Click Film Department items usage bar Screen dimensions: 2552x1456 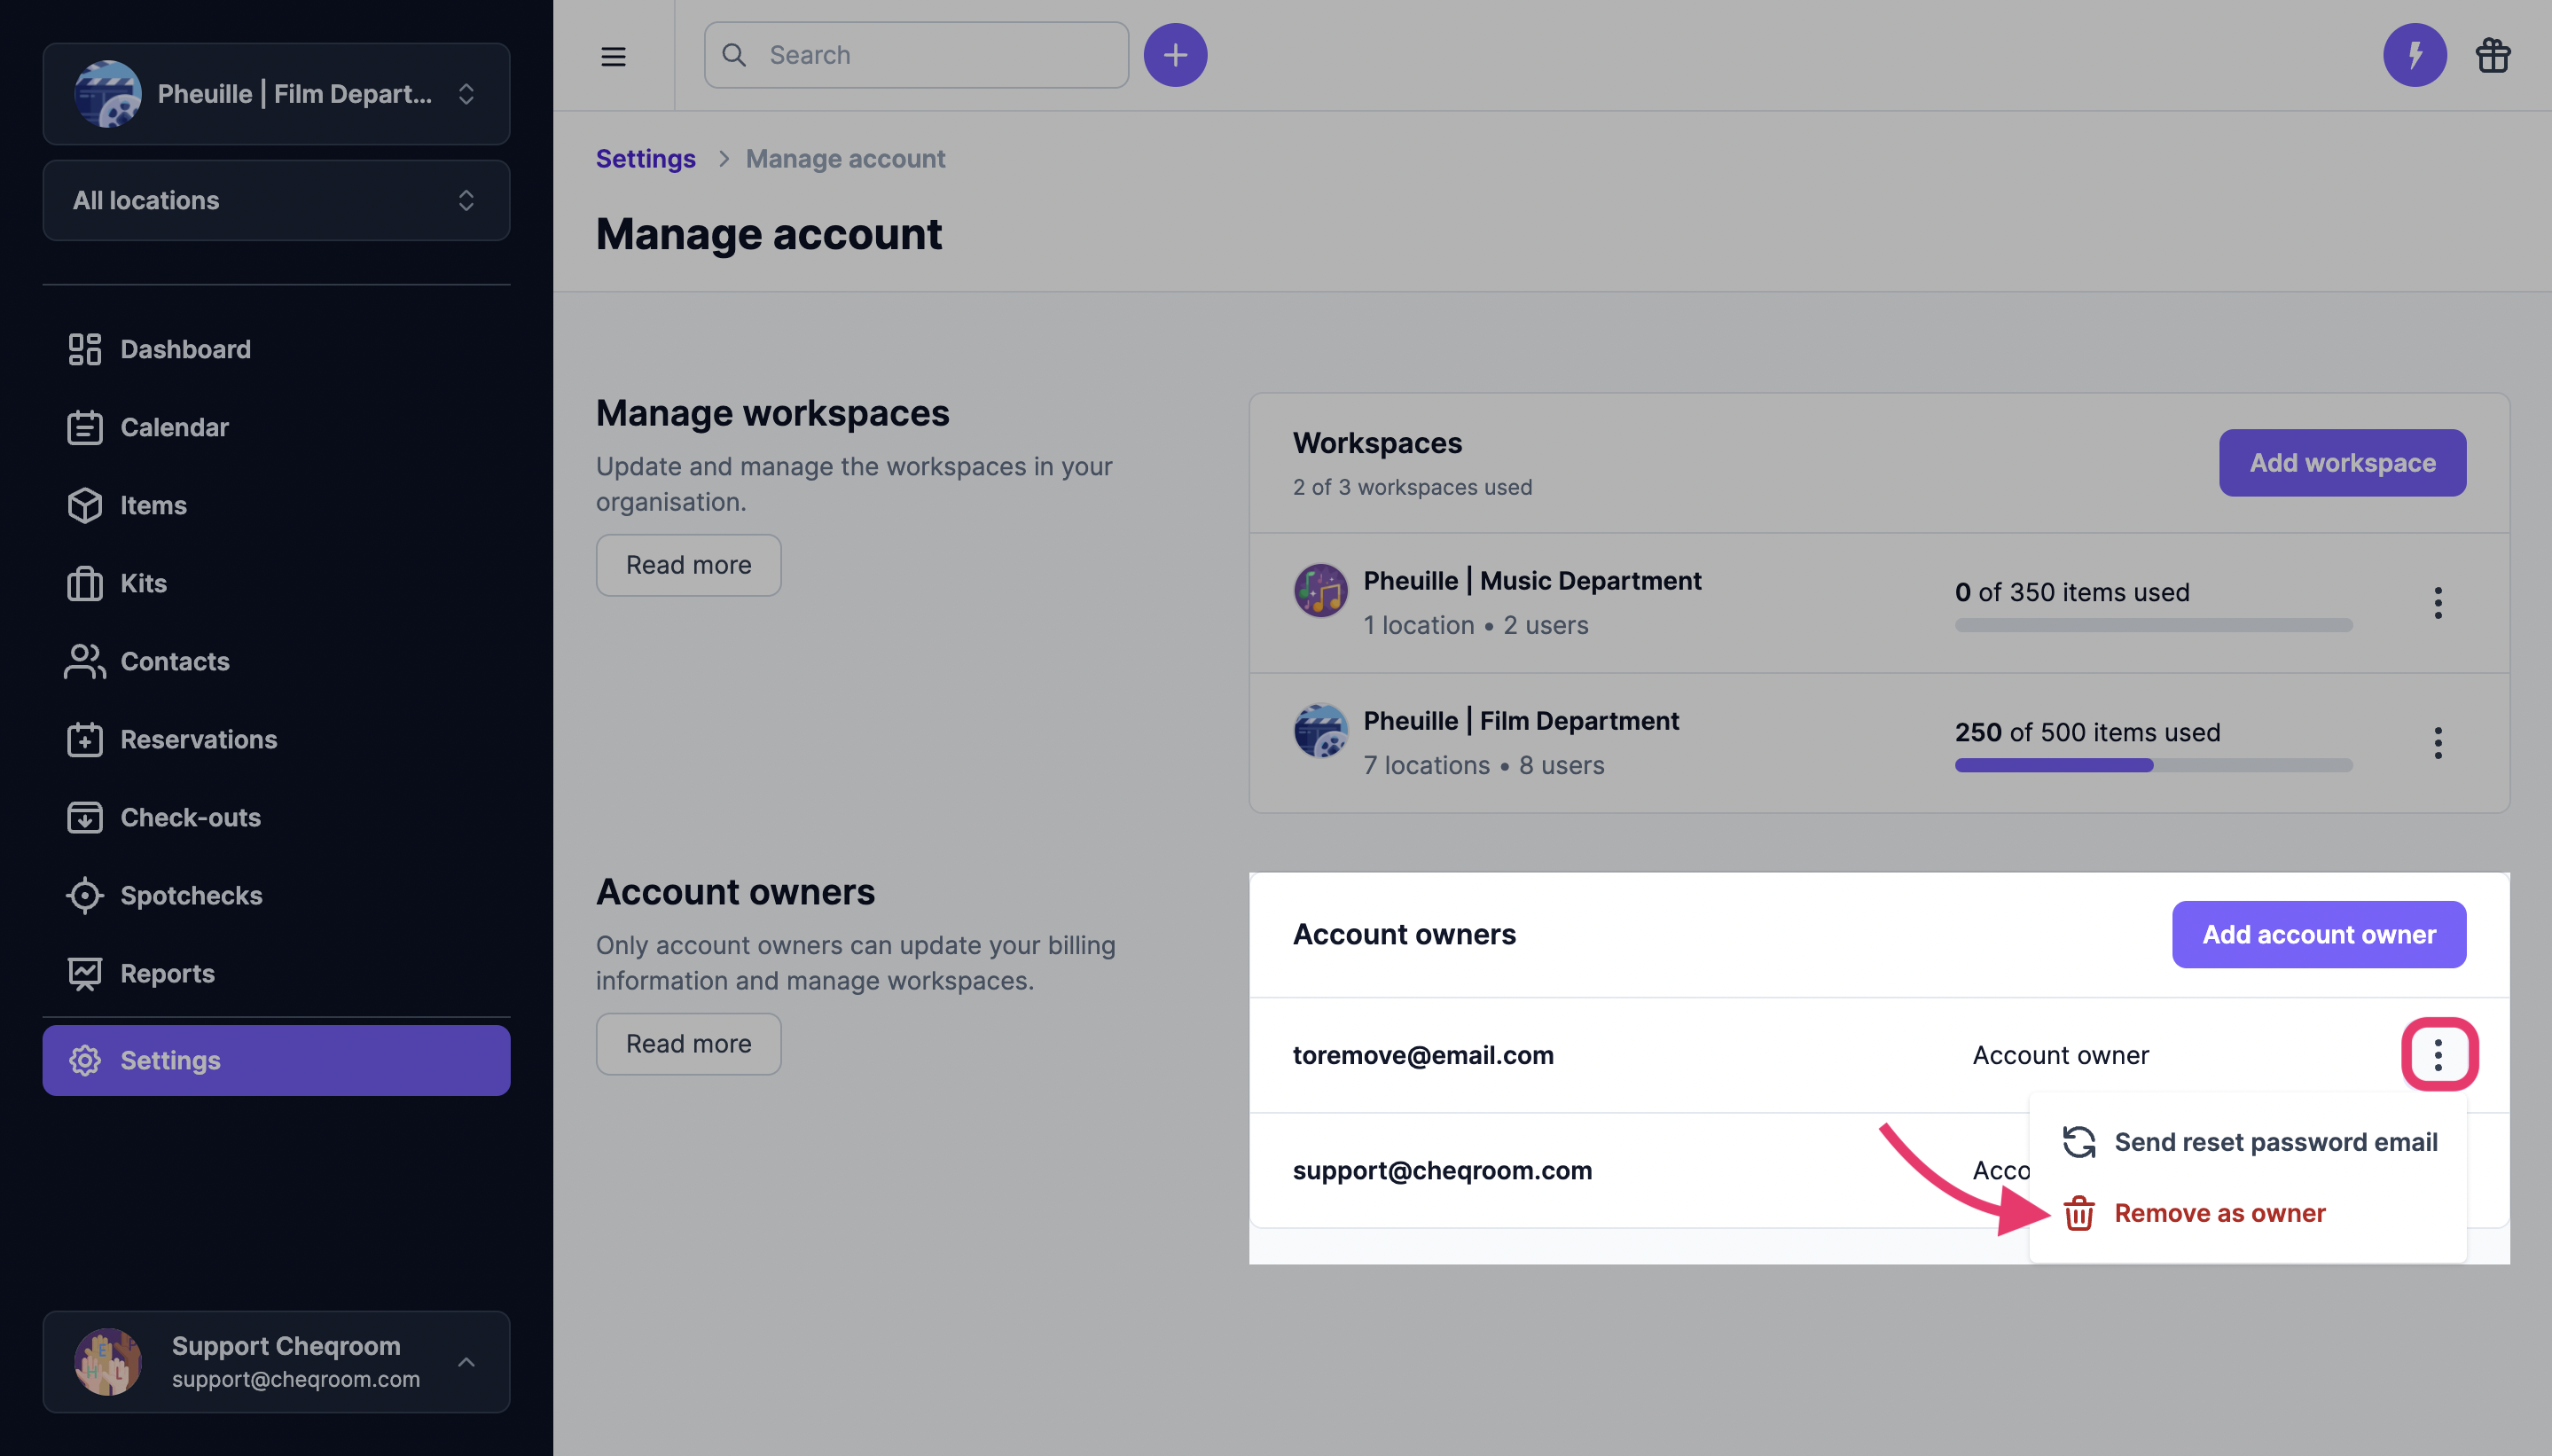pos(2154,765)
